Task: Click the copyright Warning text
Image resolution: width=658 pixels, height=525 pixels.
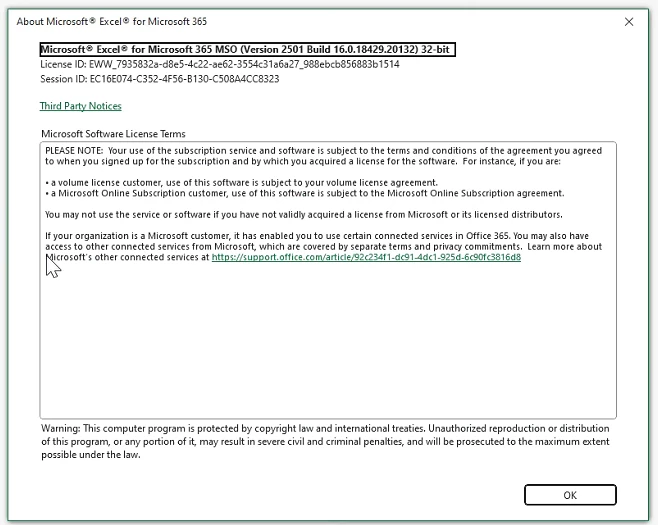Action: 325,441
